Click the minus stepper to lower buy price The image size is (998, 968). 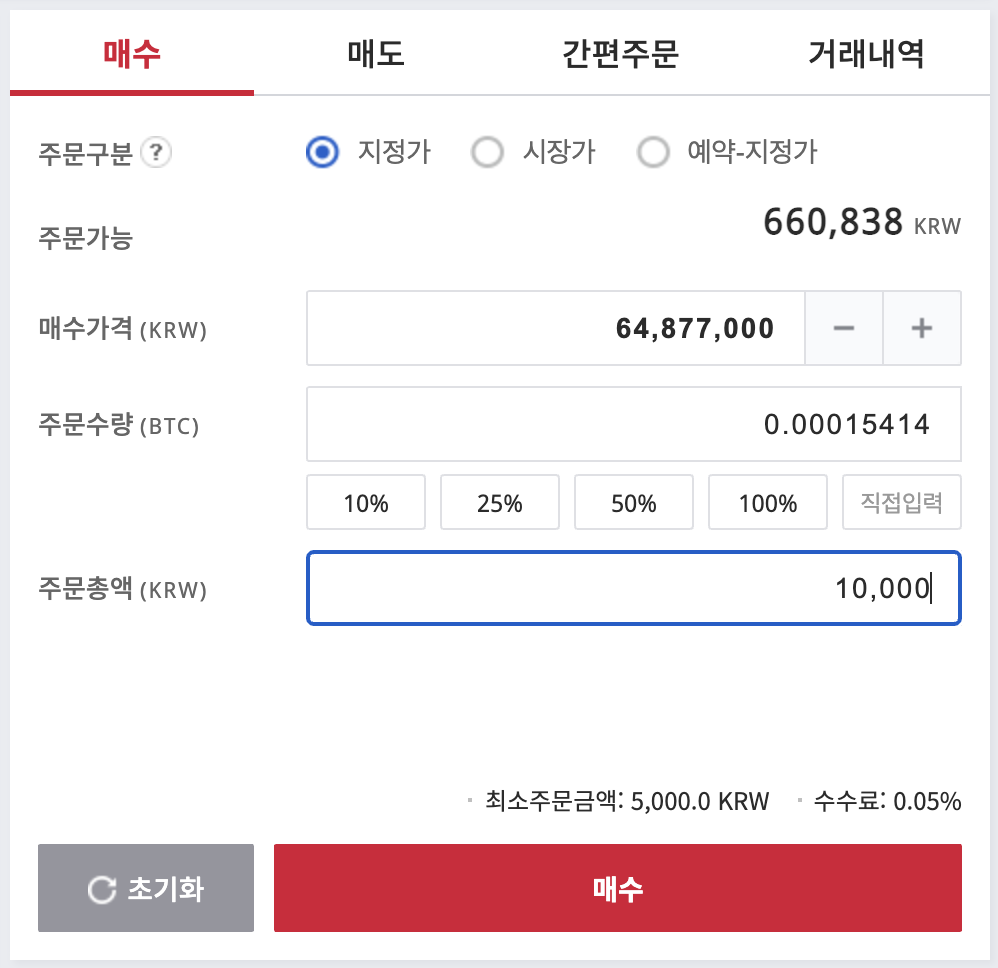pos(844,327)
